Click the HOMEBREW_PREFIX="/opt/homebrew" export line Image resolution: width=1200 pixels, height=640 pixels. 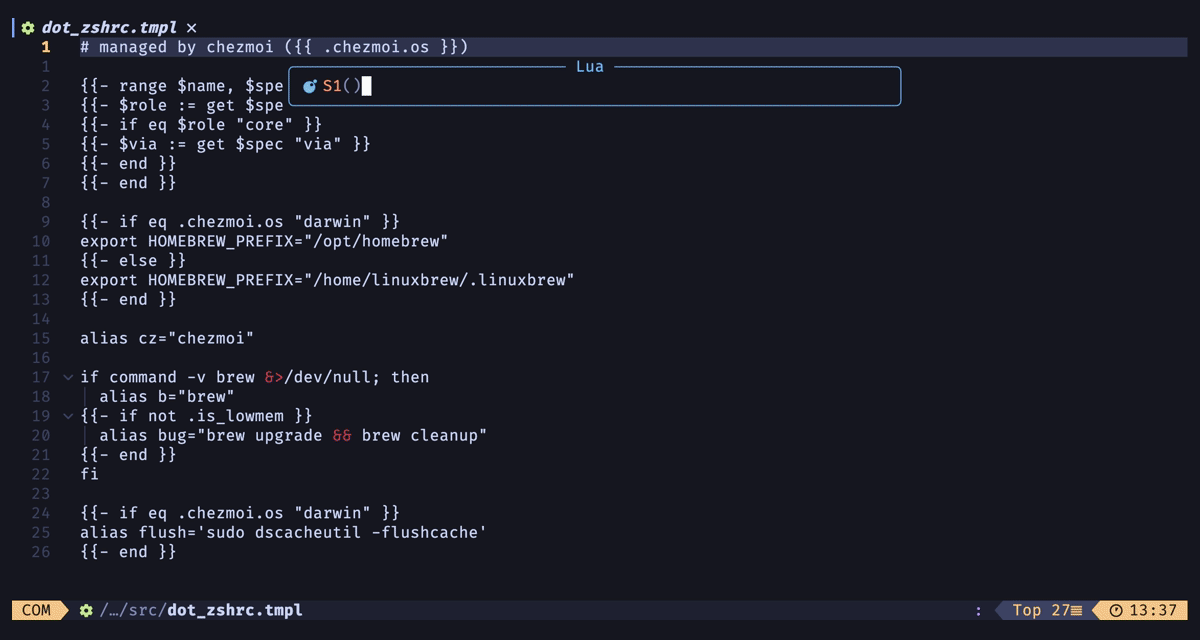[x=264, y=241]
